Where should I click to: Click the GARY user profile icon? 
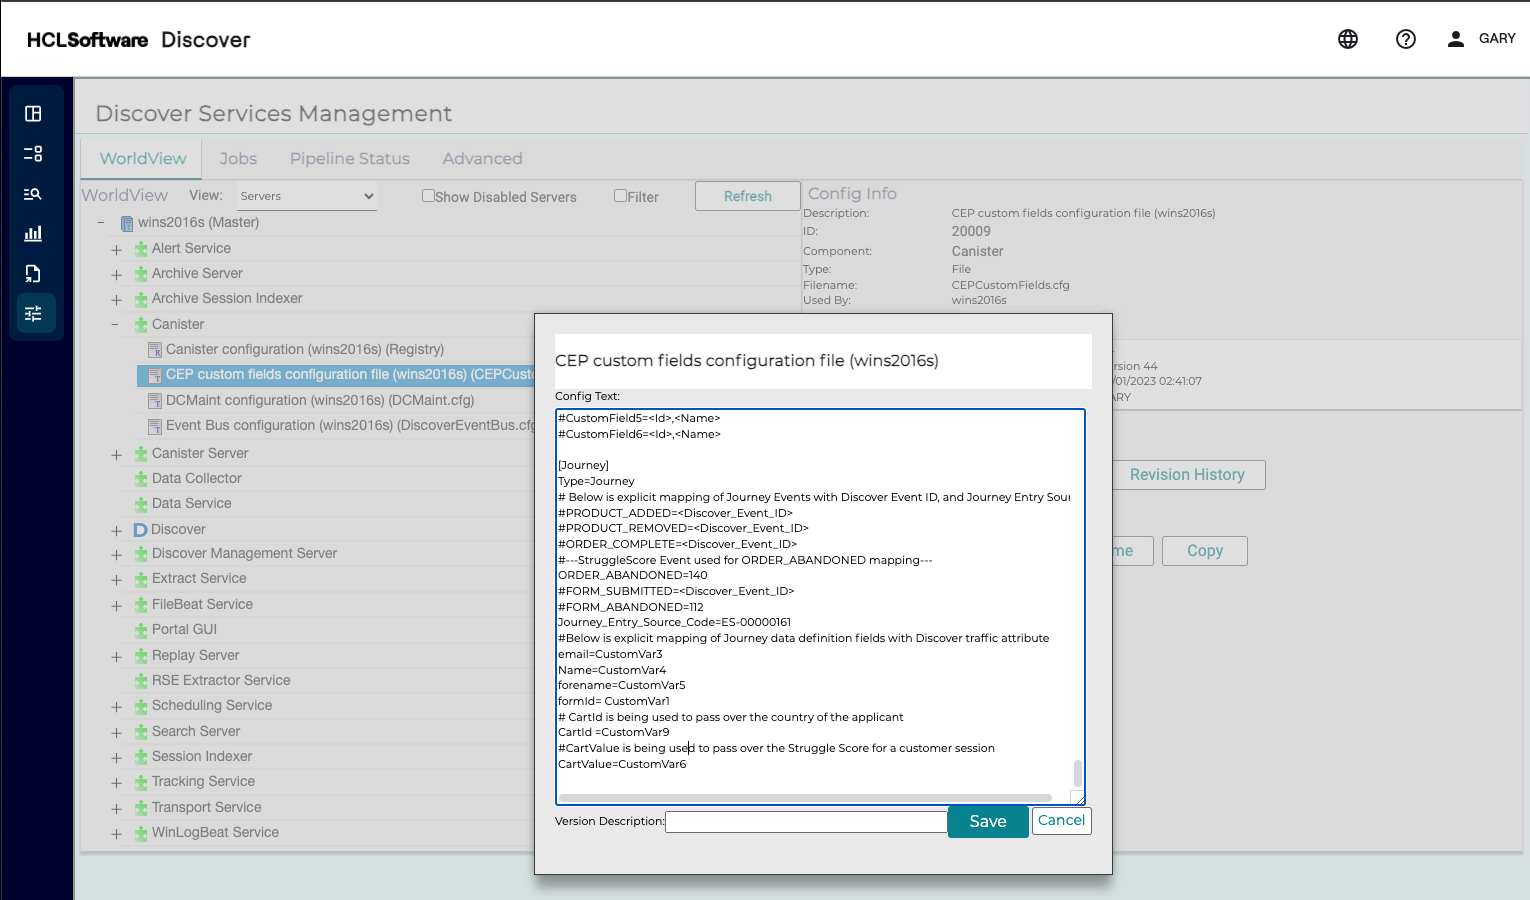(x=1456, y=39)
